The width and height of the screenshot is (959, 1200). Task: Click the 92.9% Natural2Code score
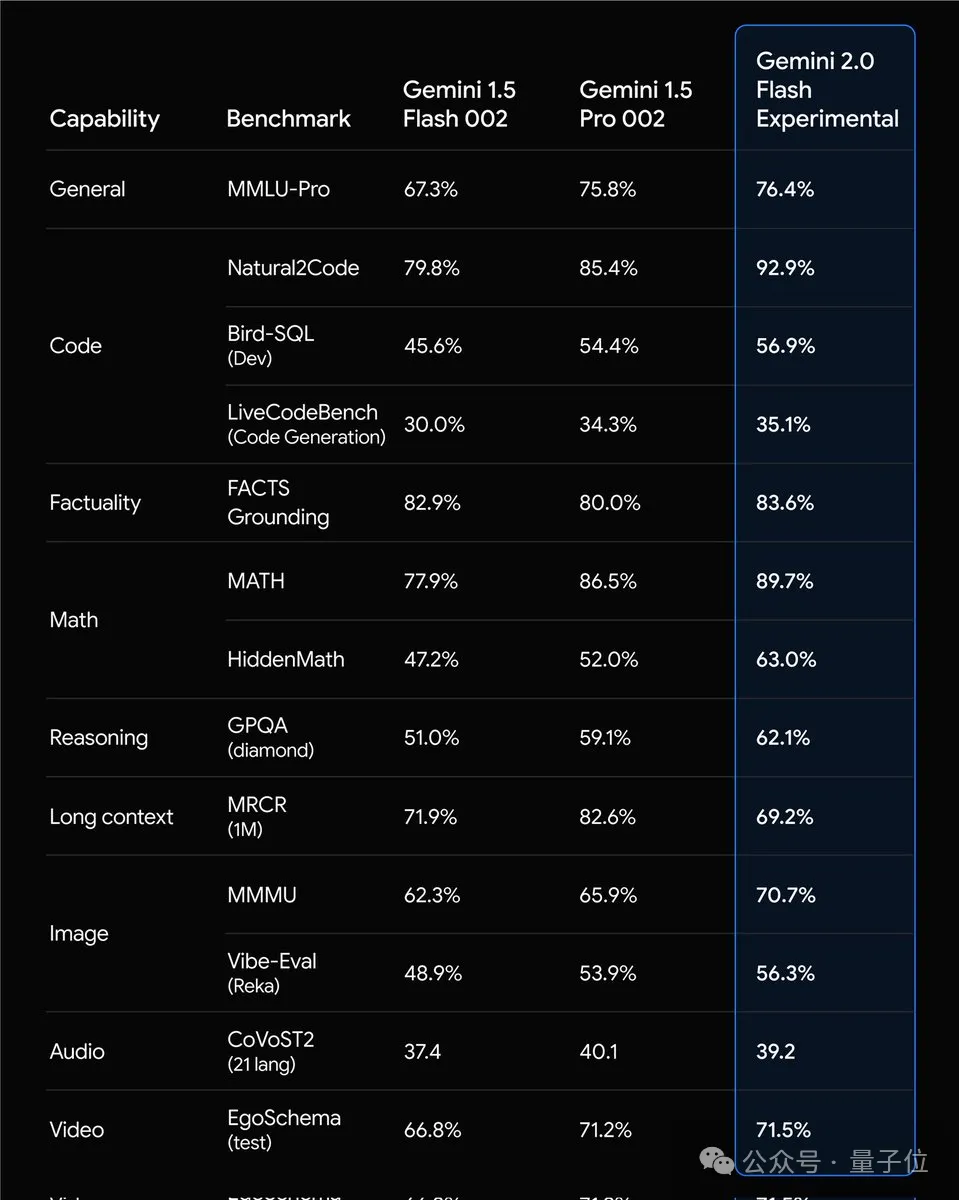pyautogui.click(x=785, y=268)
